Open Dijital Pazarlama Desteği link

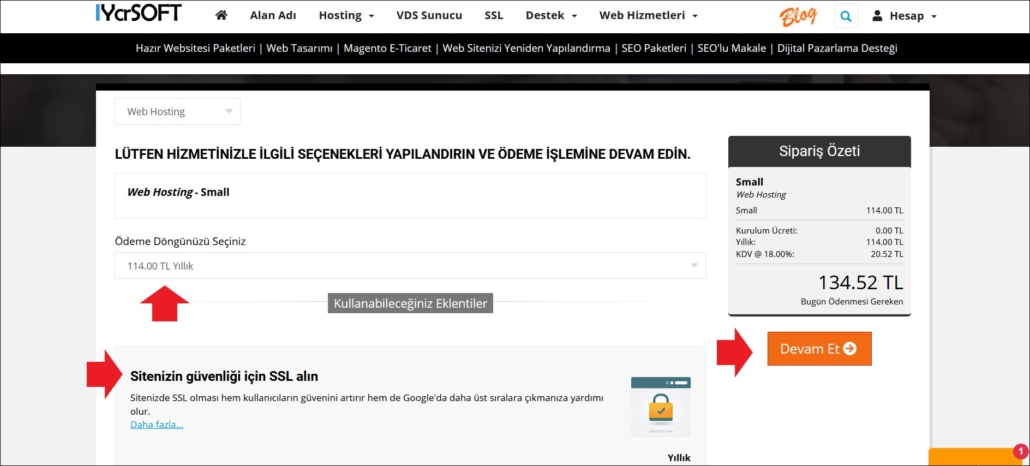[837, 48]
